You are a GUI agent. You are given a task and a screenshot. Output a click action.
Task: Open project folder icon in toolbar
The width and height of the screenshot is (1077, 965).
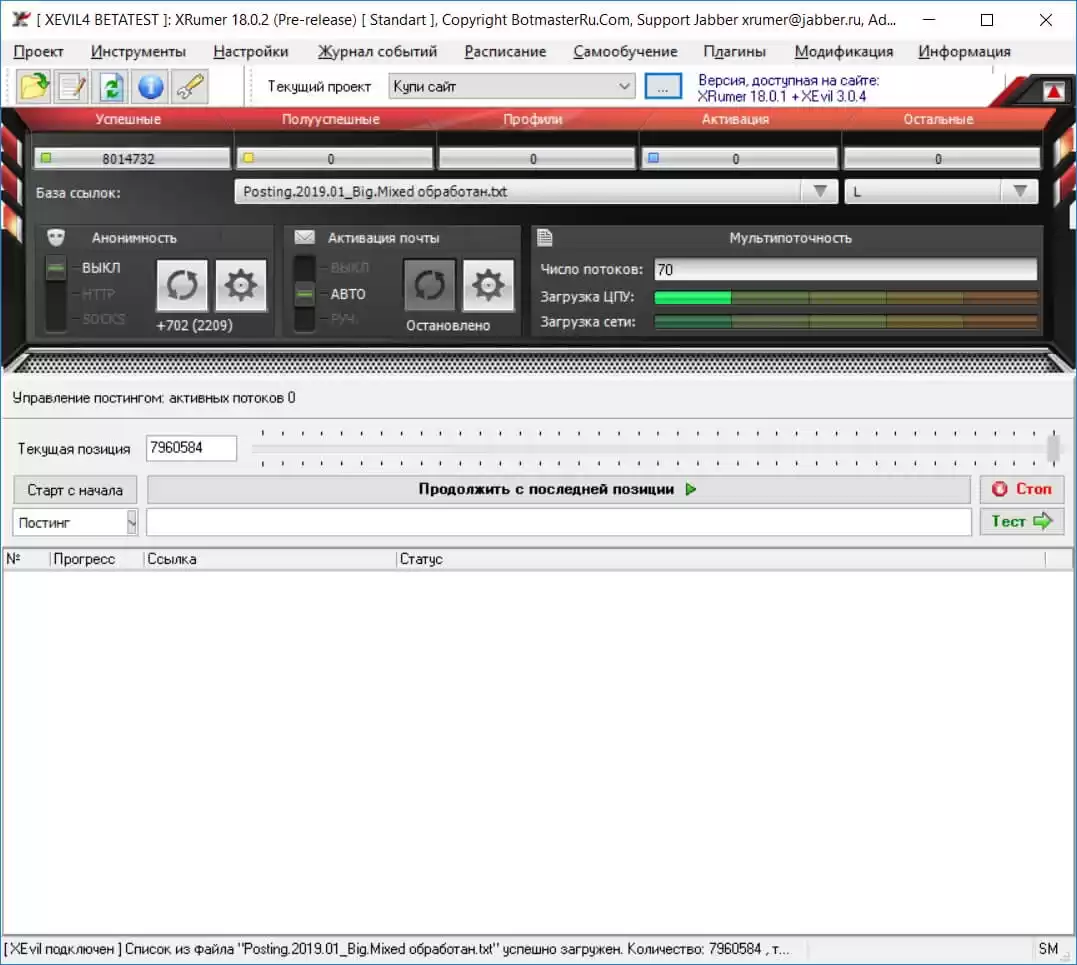coord(34,87)
